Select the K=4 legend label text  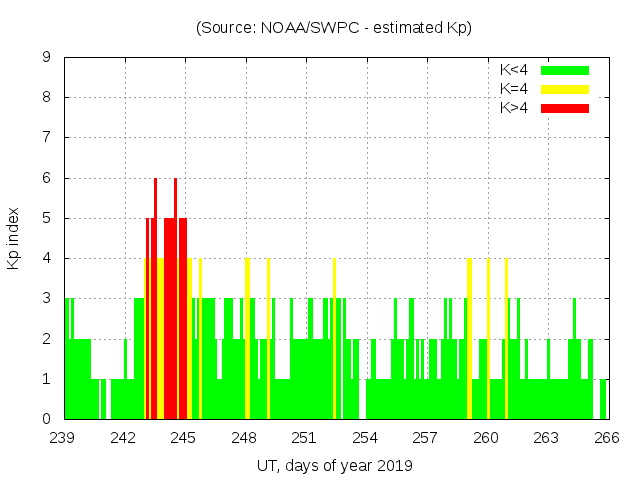point(514,89)
